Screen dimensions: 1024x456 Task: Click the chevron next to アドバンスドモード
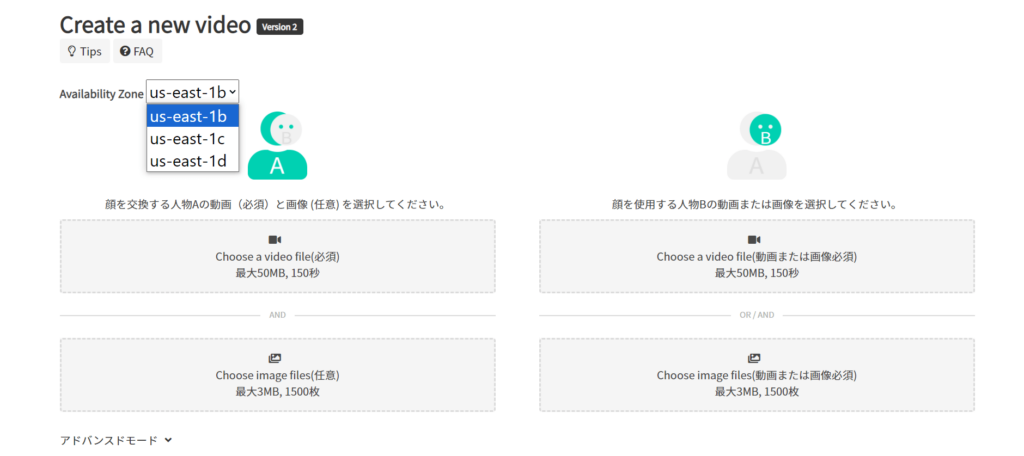click(x=168, y=440)
